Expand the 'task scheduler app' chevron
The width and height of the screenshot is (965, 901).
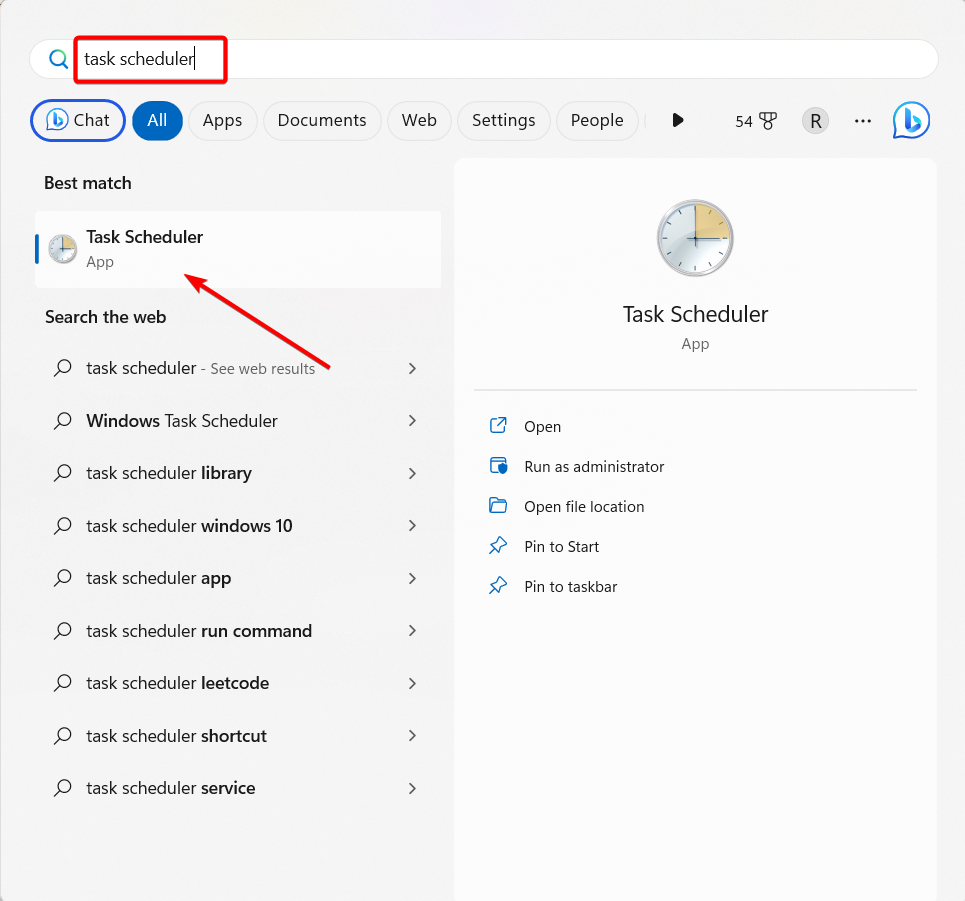(x=412, y=579)
